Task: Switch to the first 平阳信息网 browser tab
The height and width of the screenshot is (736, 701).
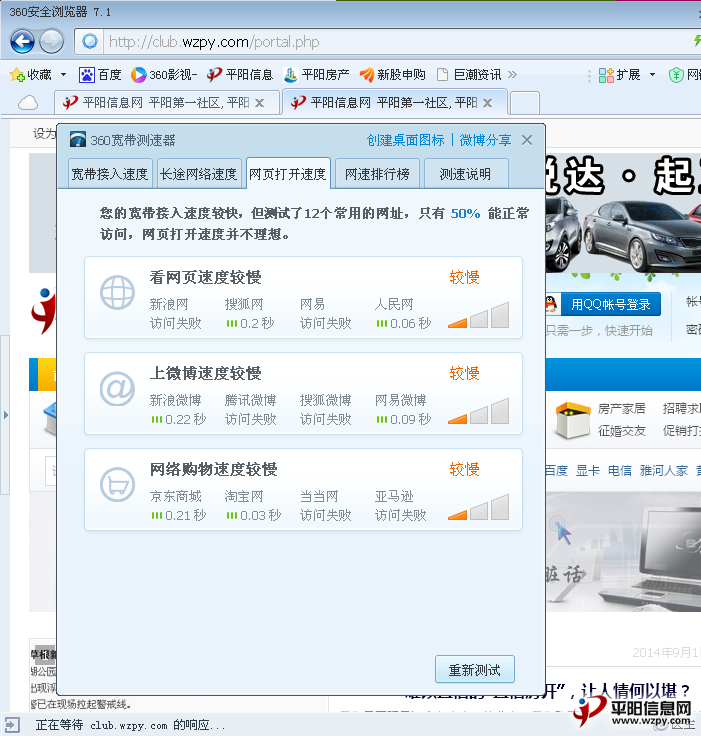Action: pos(167,102)
